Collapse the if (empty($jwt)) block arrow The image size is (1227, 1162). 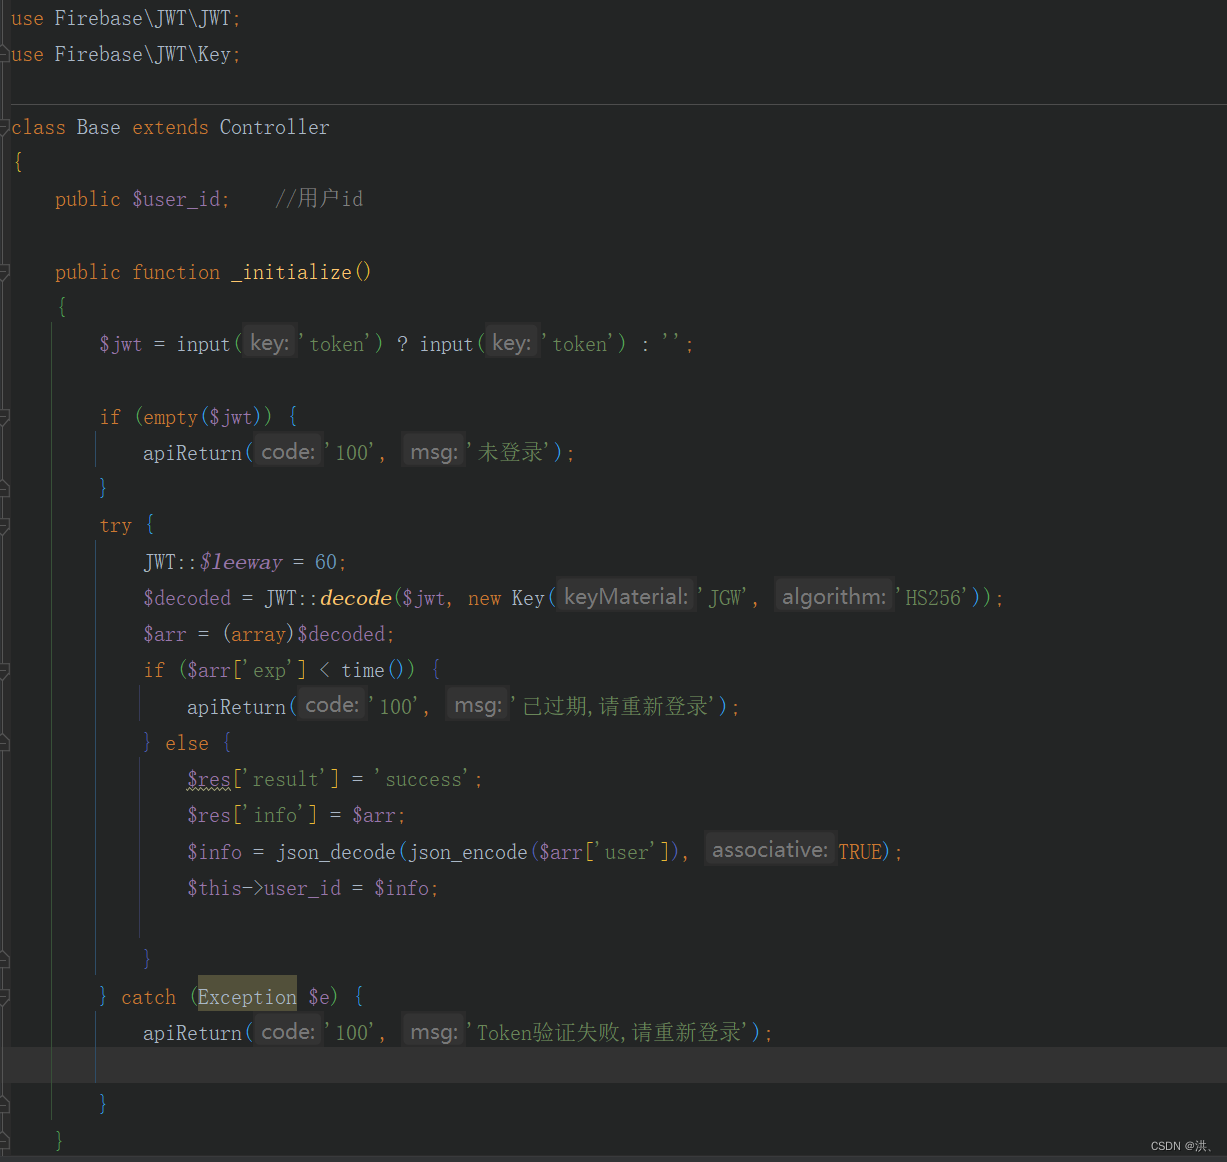click(6, 416)
